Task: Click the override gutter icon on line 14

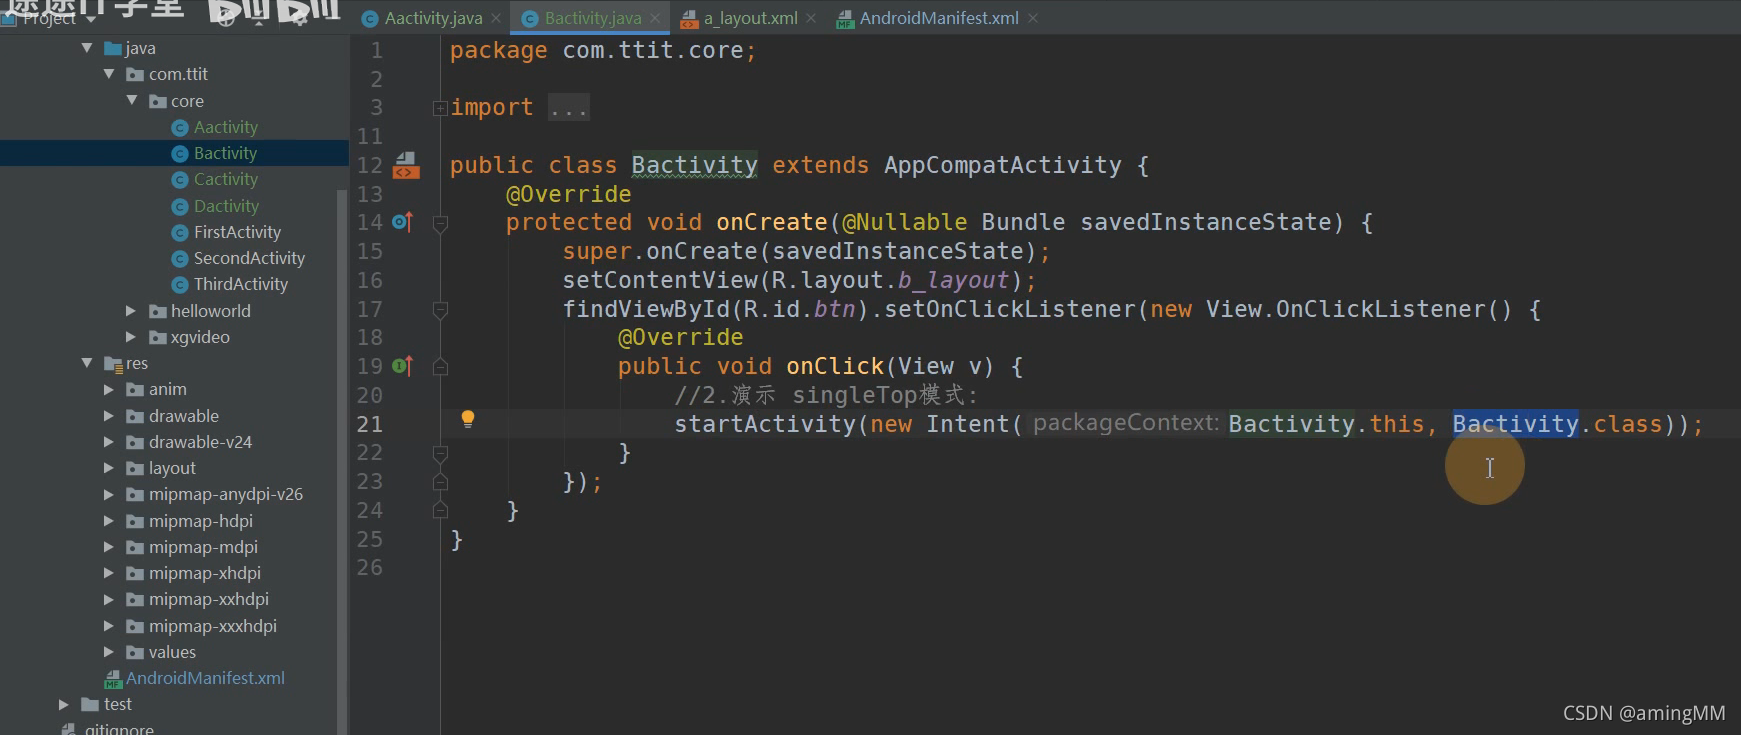Action: tap(403, 222)
